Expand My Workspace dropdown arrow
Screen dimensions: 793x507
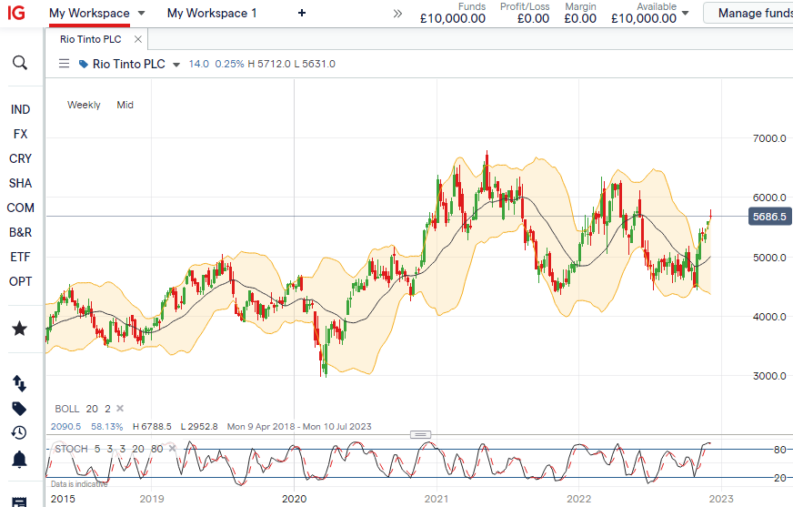[x=142, y=13]
